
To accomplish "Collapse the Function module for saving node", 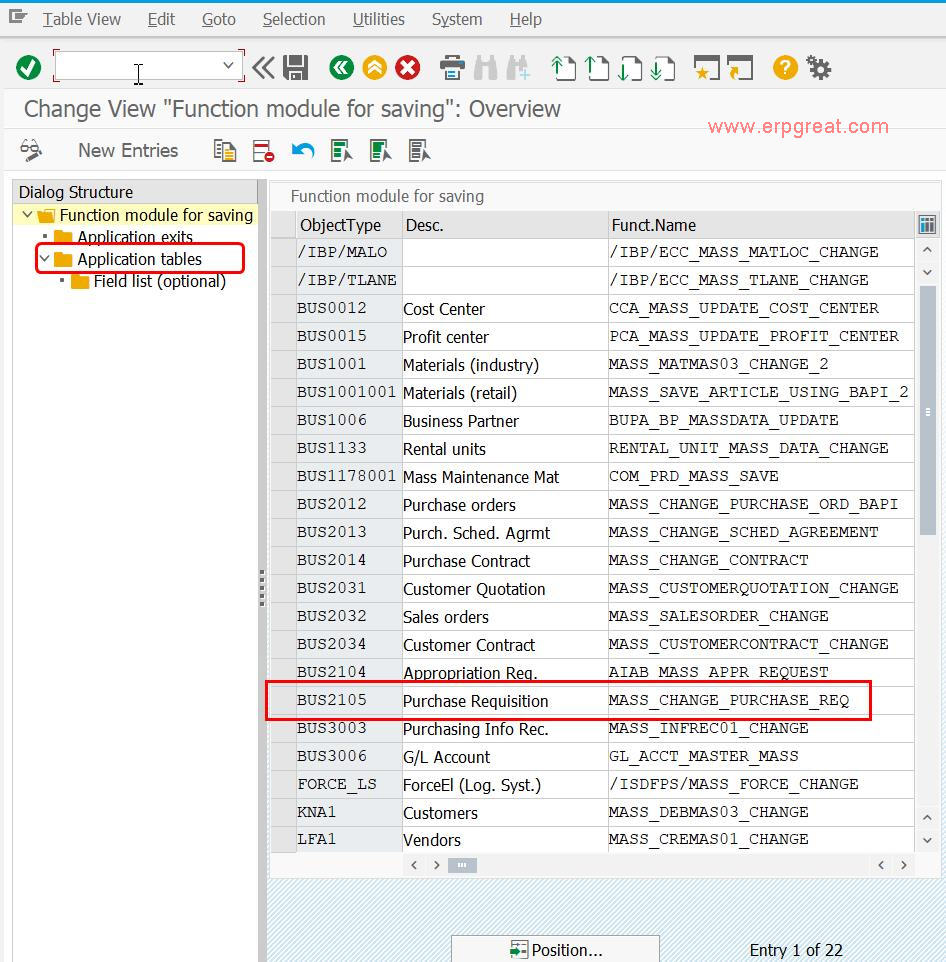I will 27,215.
